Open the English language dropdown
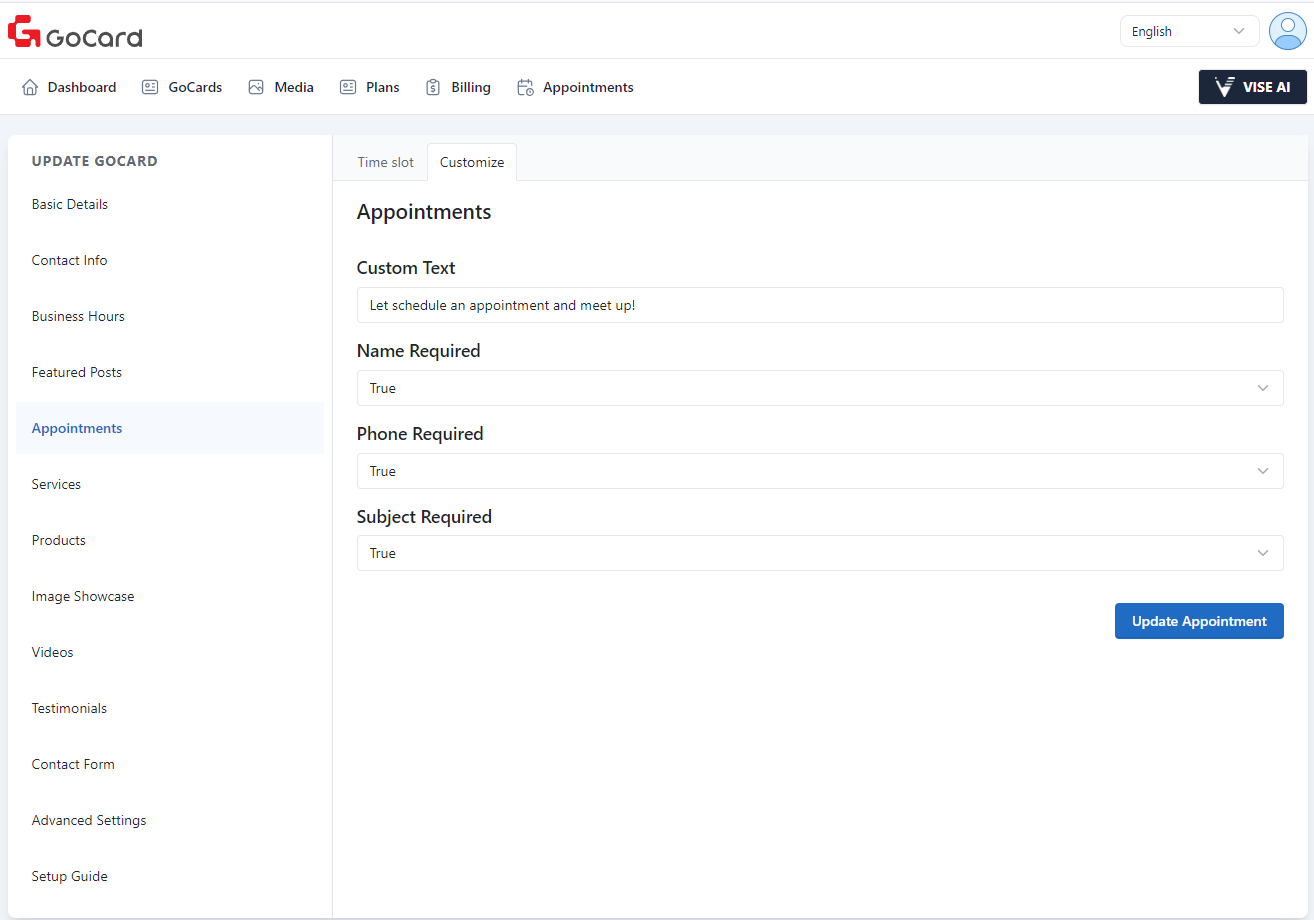The image size is (1314, 920). coord(1188,31)
